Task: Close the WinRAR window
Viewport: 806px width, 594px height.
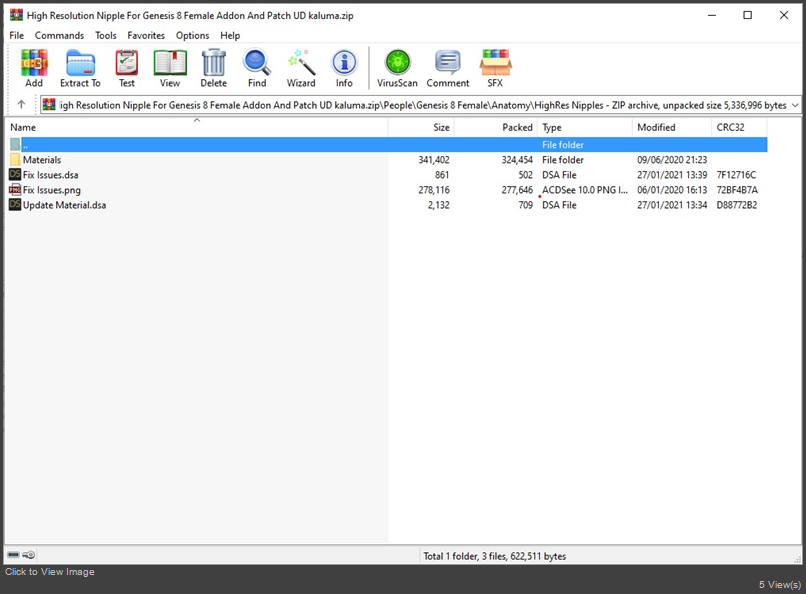Action: click(783, 15)
